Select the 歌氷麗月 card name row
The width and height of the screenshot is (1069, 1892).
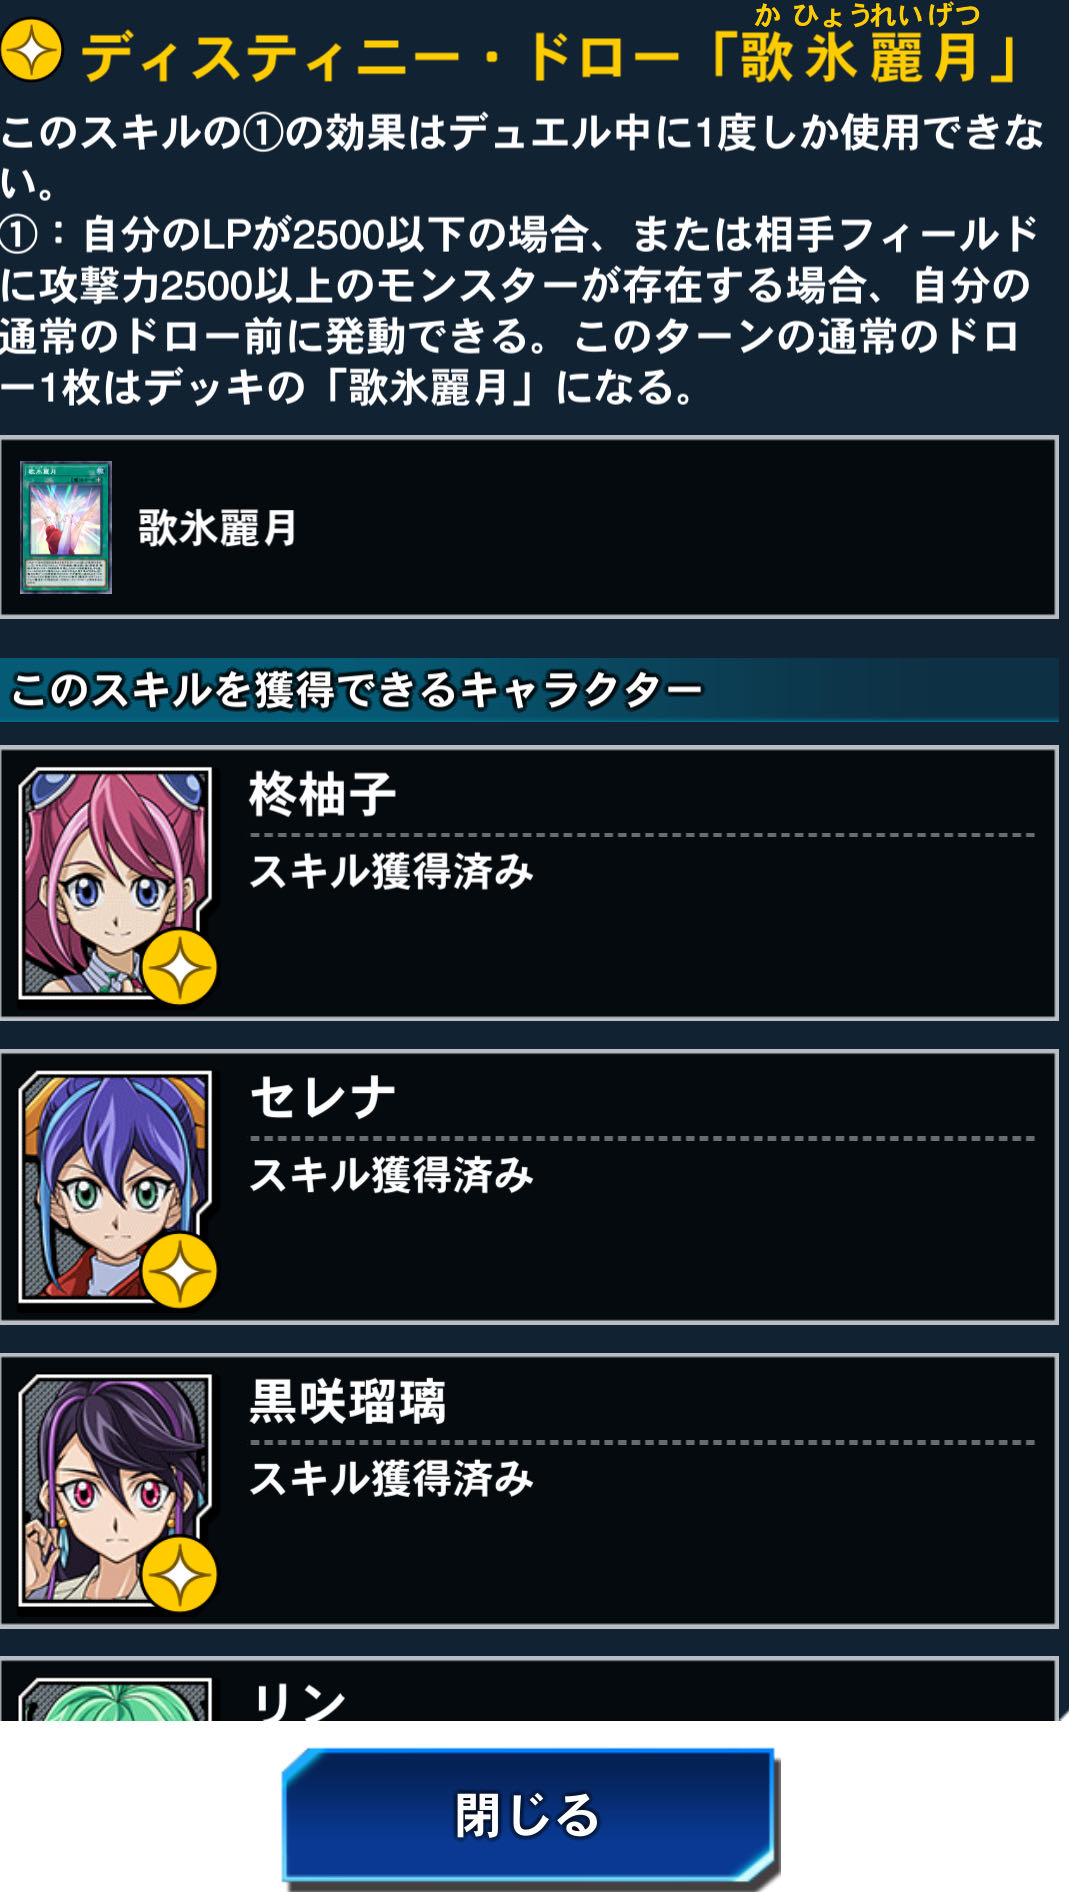(529, 527)
